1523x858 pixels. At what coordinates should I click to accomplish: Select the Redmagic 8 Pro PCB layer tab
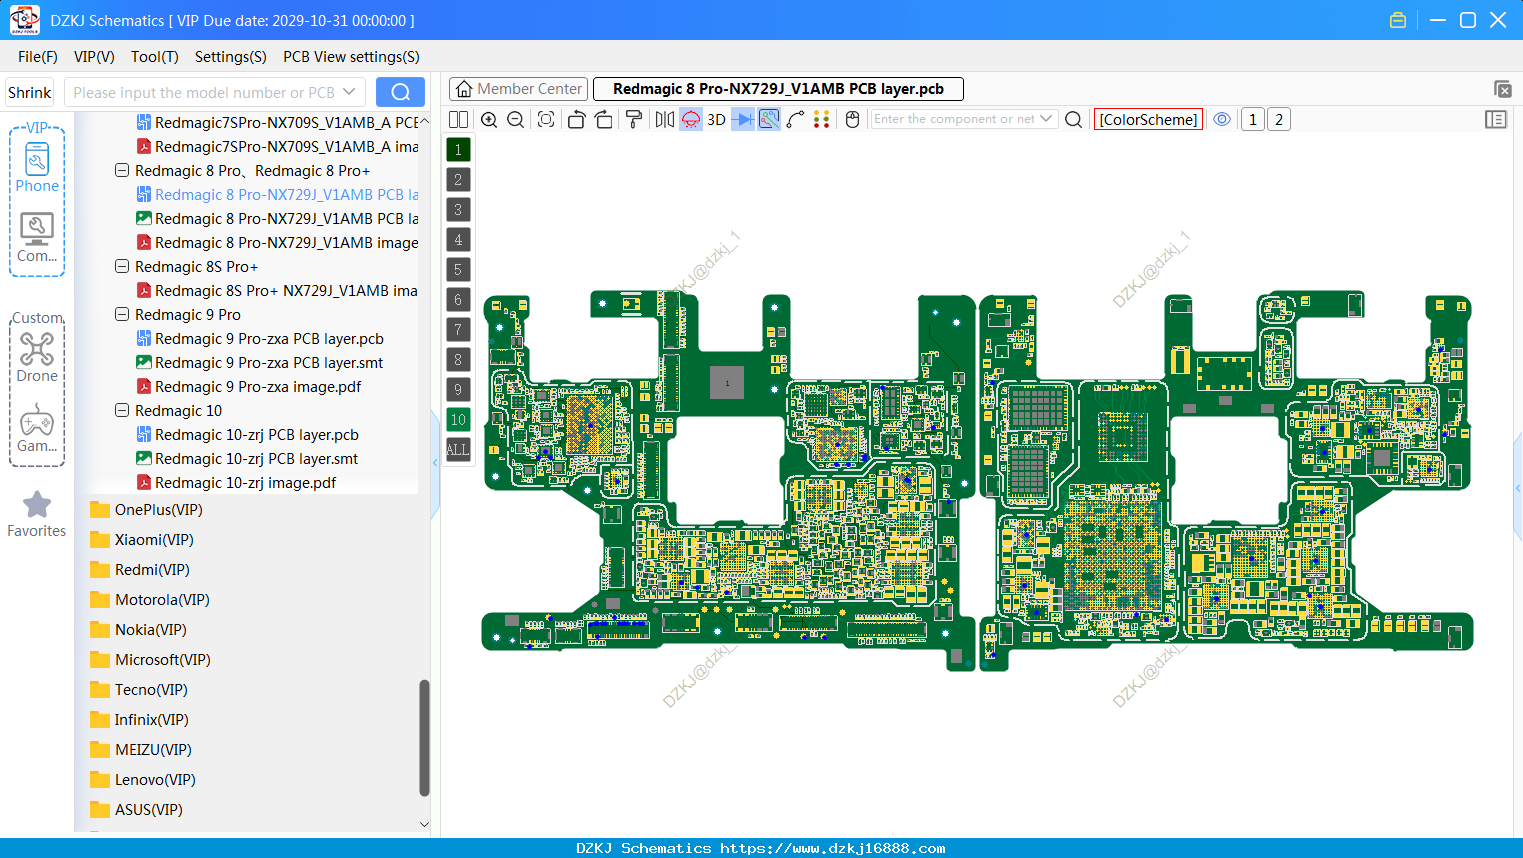coord(778,89)
